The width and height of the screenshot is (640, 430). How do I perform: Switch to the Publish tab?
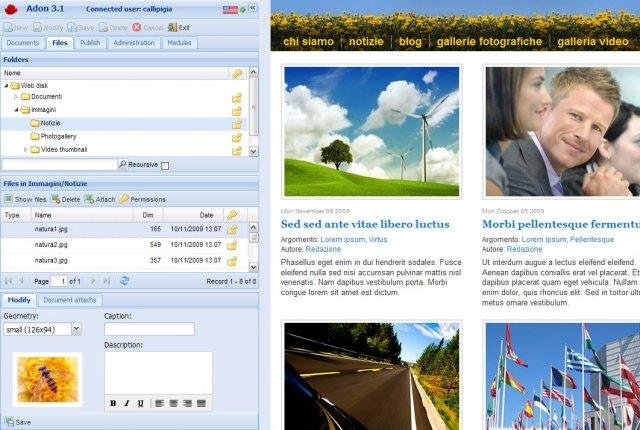(x=90, y=43)
